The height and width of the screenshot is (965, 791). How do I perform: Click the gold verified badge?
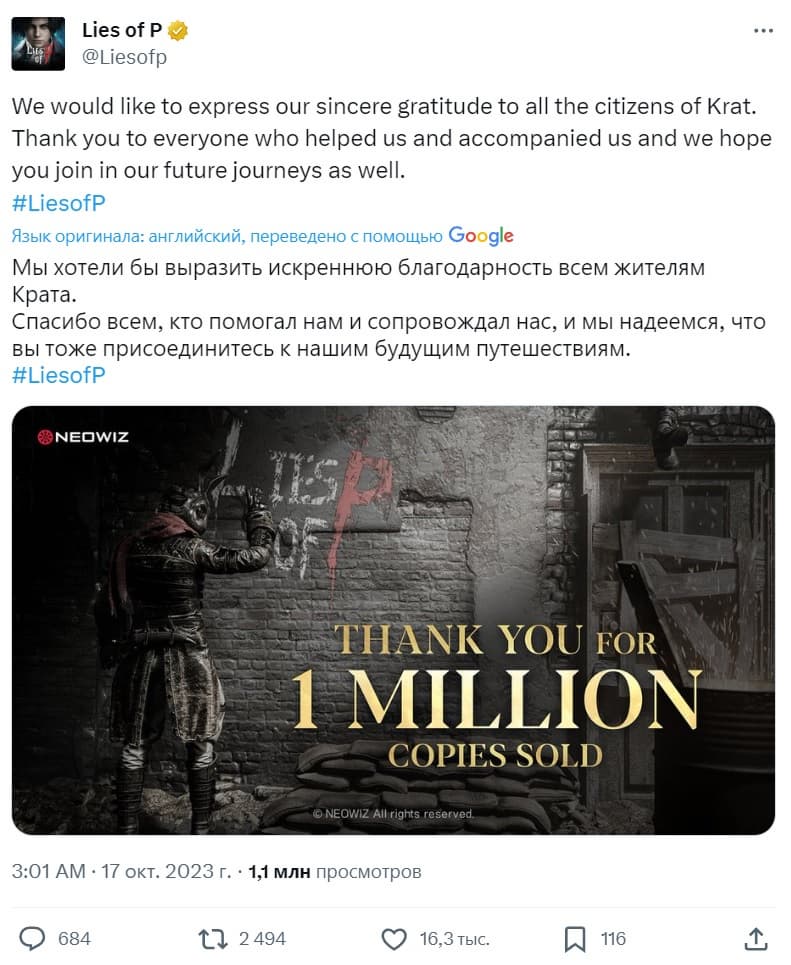pos(178,31)
